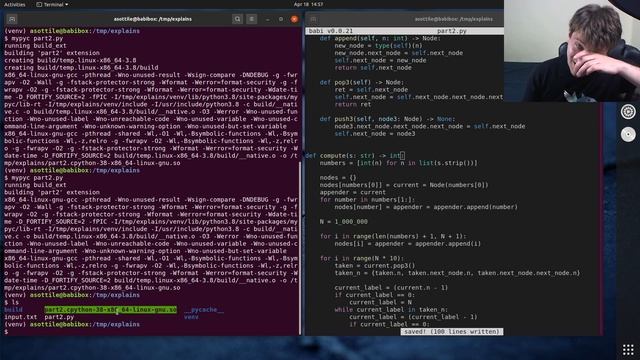Click 'taken = current.pop3()' code line
Image resolution: width=640 pixels, height=360 pixels.
[375, 266]
